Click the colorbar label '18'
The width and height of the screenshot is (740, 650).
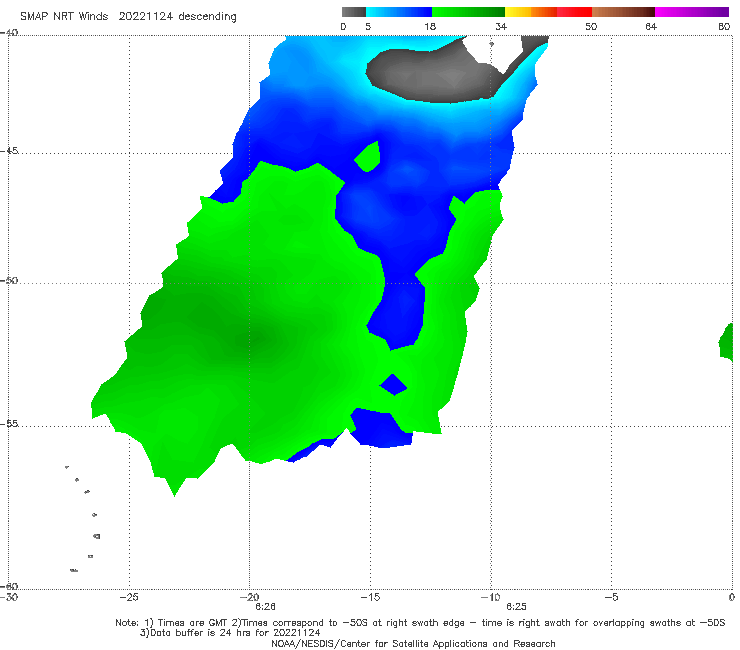(430, 27)
